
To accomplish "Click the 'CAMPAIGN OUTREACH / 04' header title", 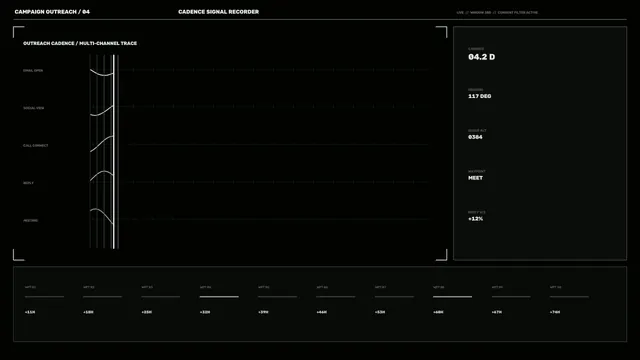I will point(52,12).
